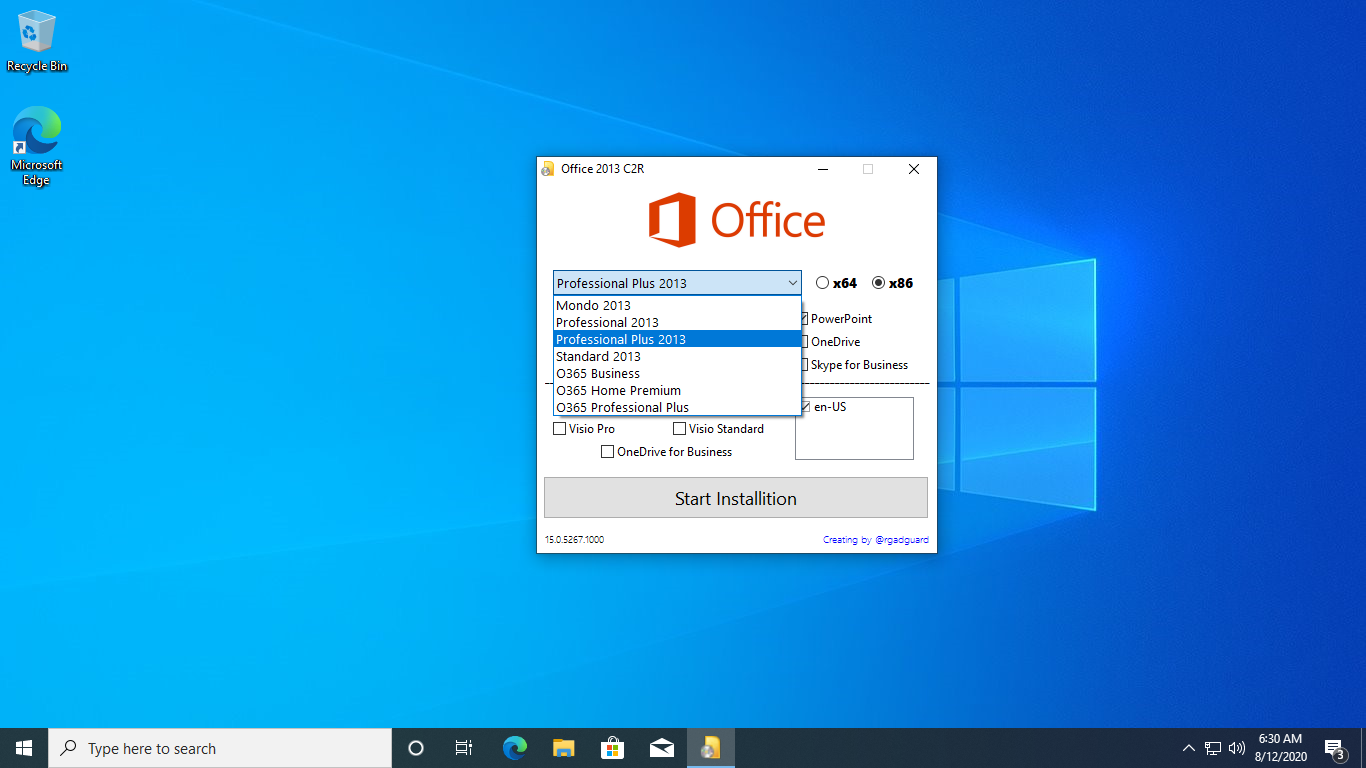This screenshot has width=1366, height=768.
Task: Open Cortana circle icon in taskbar
Action: coord(416,748)
